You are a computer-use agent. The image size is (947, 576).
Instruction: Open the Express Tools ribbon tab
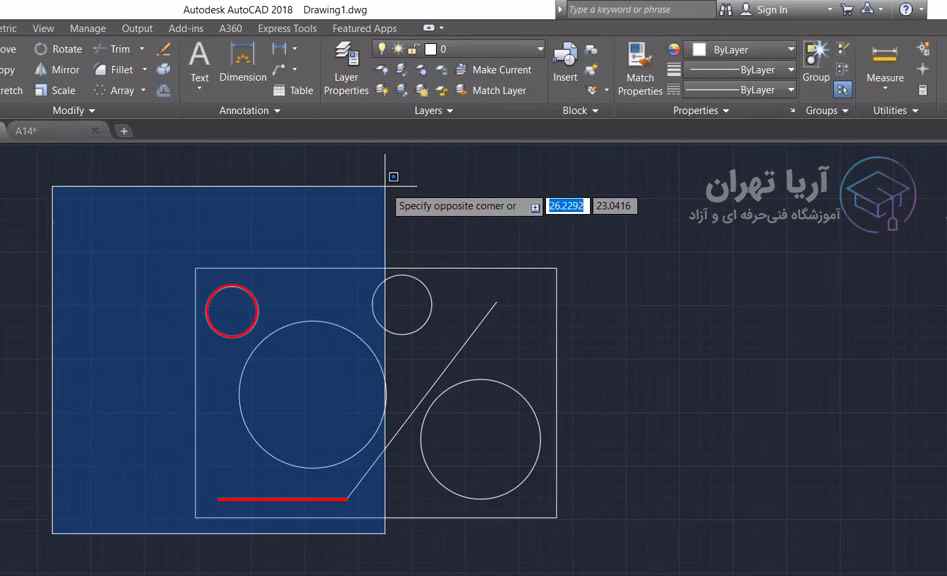click(287, 29)
